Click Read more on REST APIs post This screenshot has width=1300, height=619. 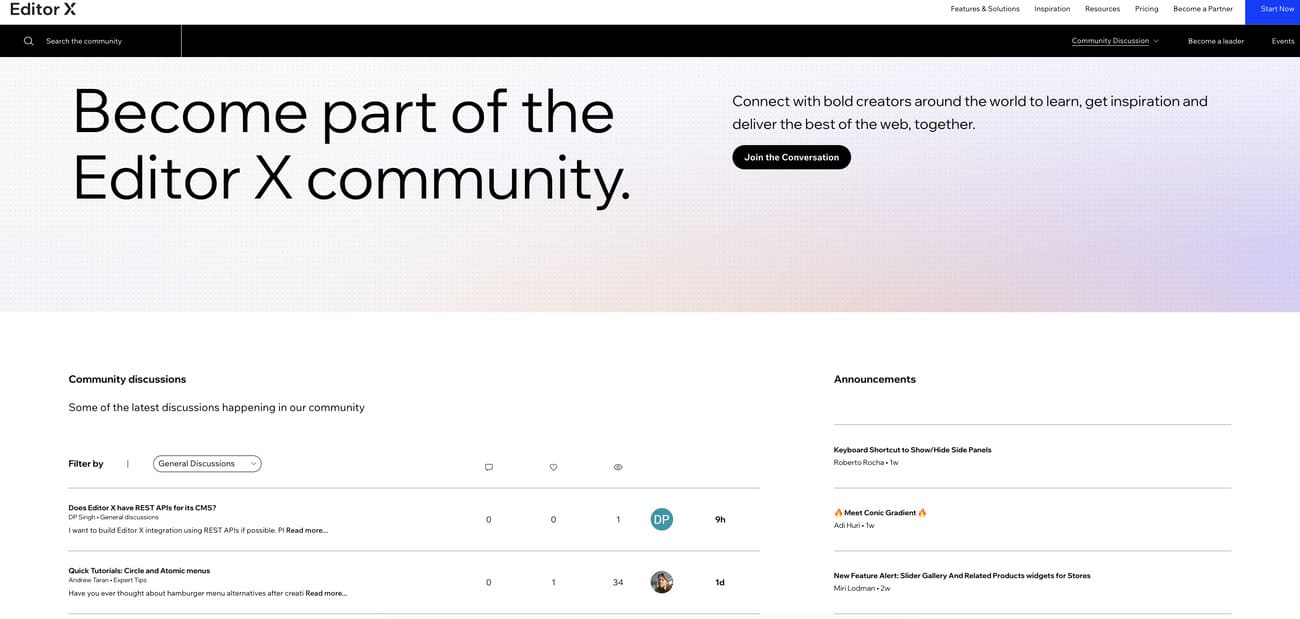pos(307,530)
